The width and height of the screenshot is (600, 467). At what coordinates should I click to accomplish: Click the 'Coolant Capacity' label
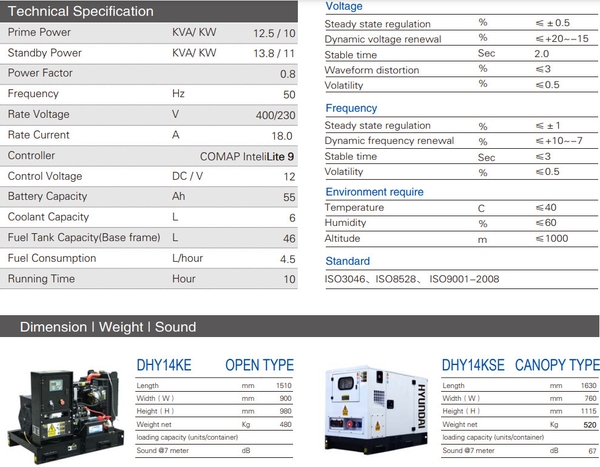(x=48, y=217)
